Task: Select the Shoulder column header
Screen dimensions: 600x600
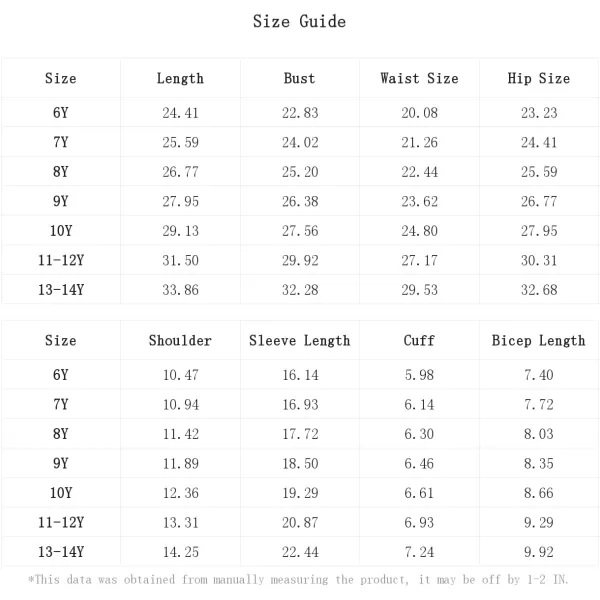Action: (180, 341)
